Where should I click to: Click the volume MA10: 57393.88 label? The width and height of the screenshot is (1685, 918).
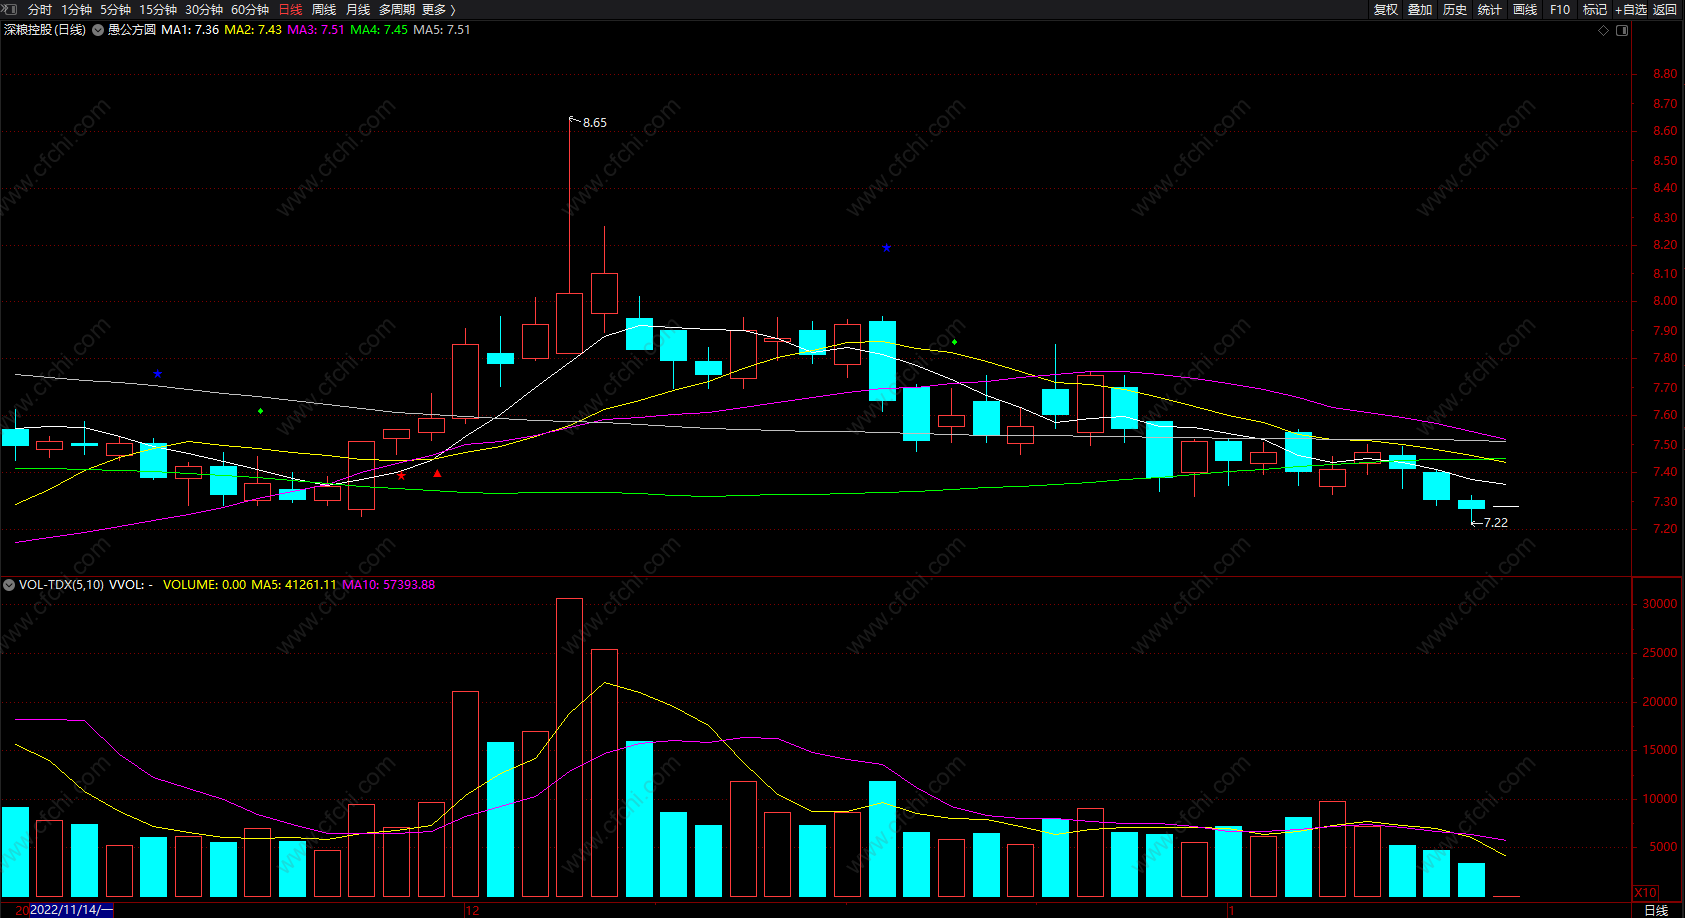click(x=389, y=585)
